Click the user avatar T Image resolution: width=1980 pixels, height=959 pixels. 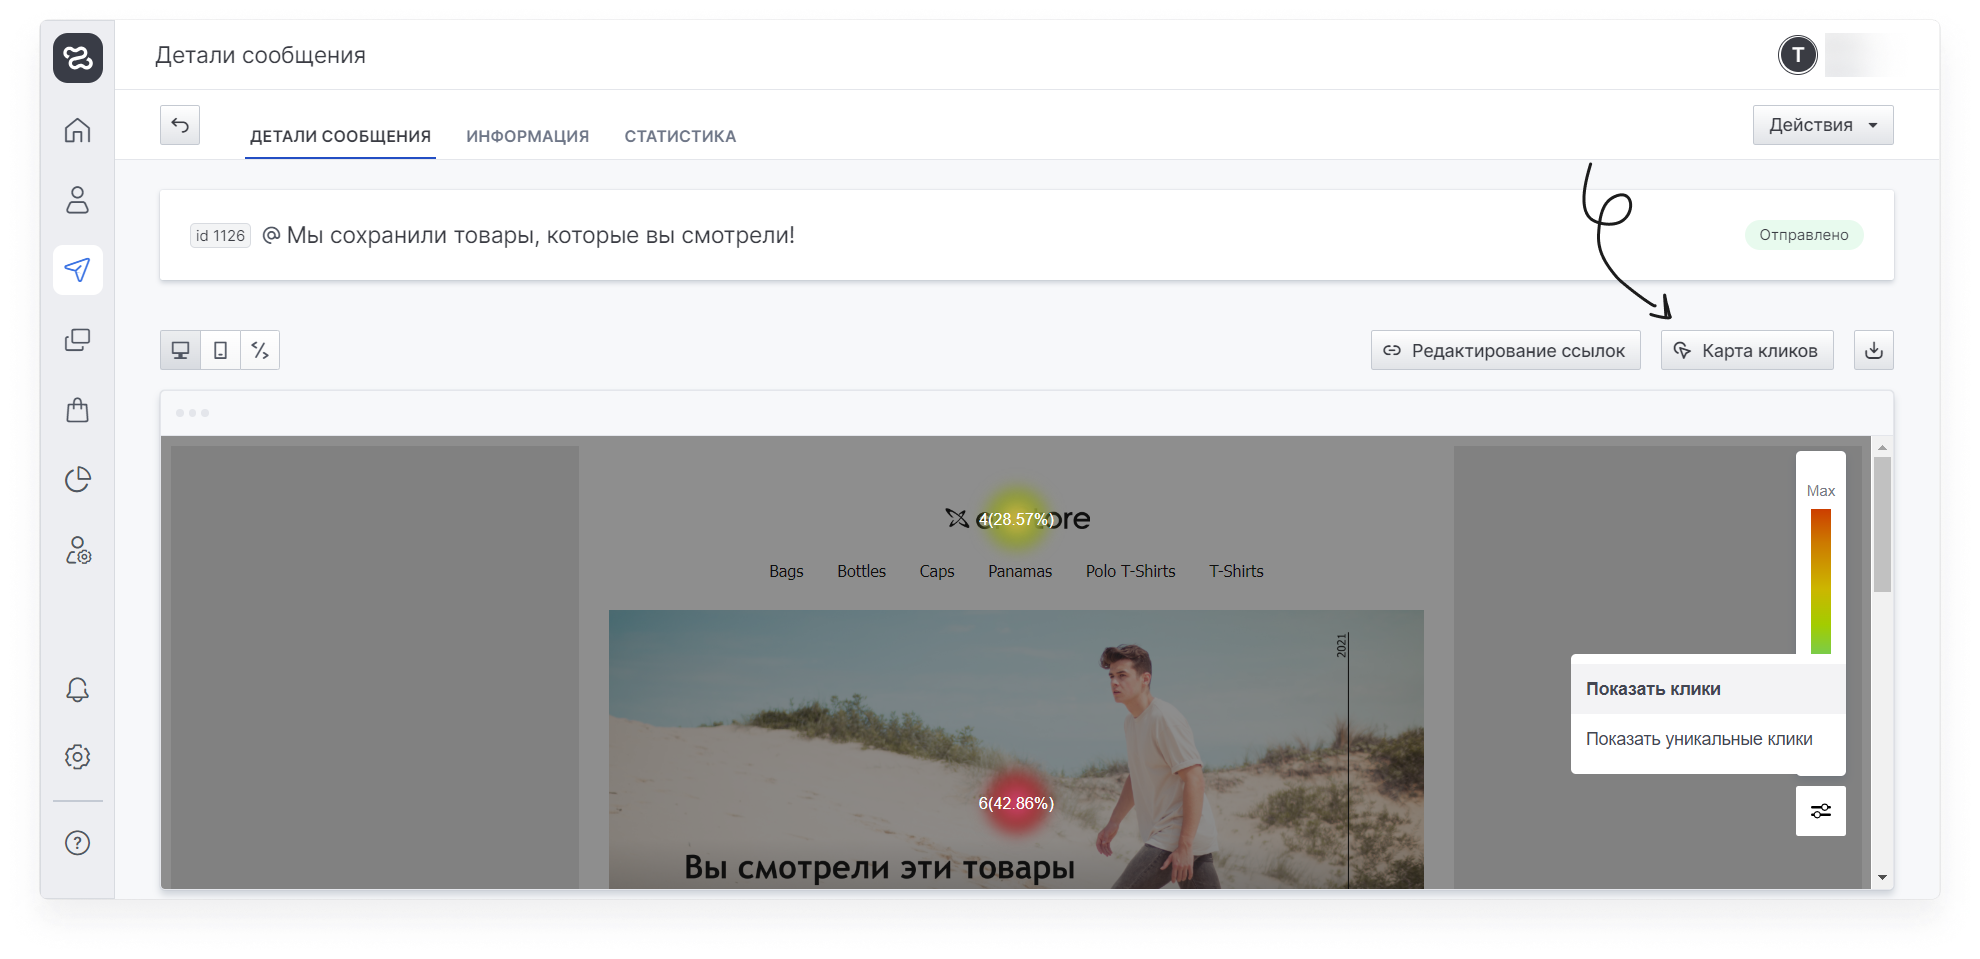pos(1798,55)
